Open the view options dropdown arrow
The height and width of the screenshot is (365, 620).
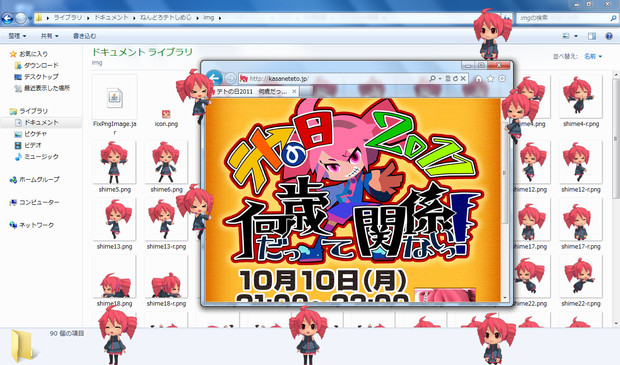[x=576, y=36]
